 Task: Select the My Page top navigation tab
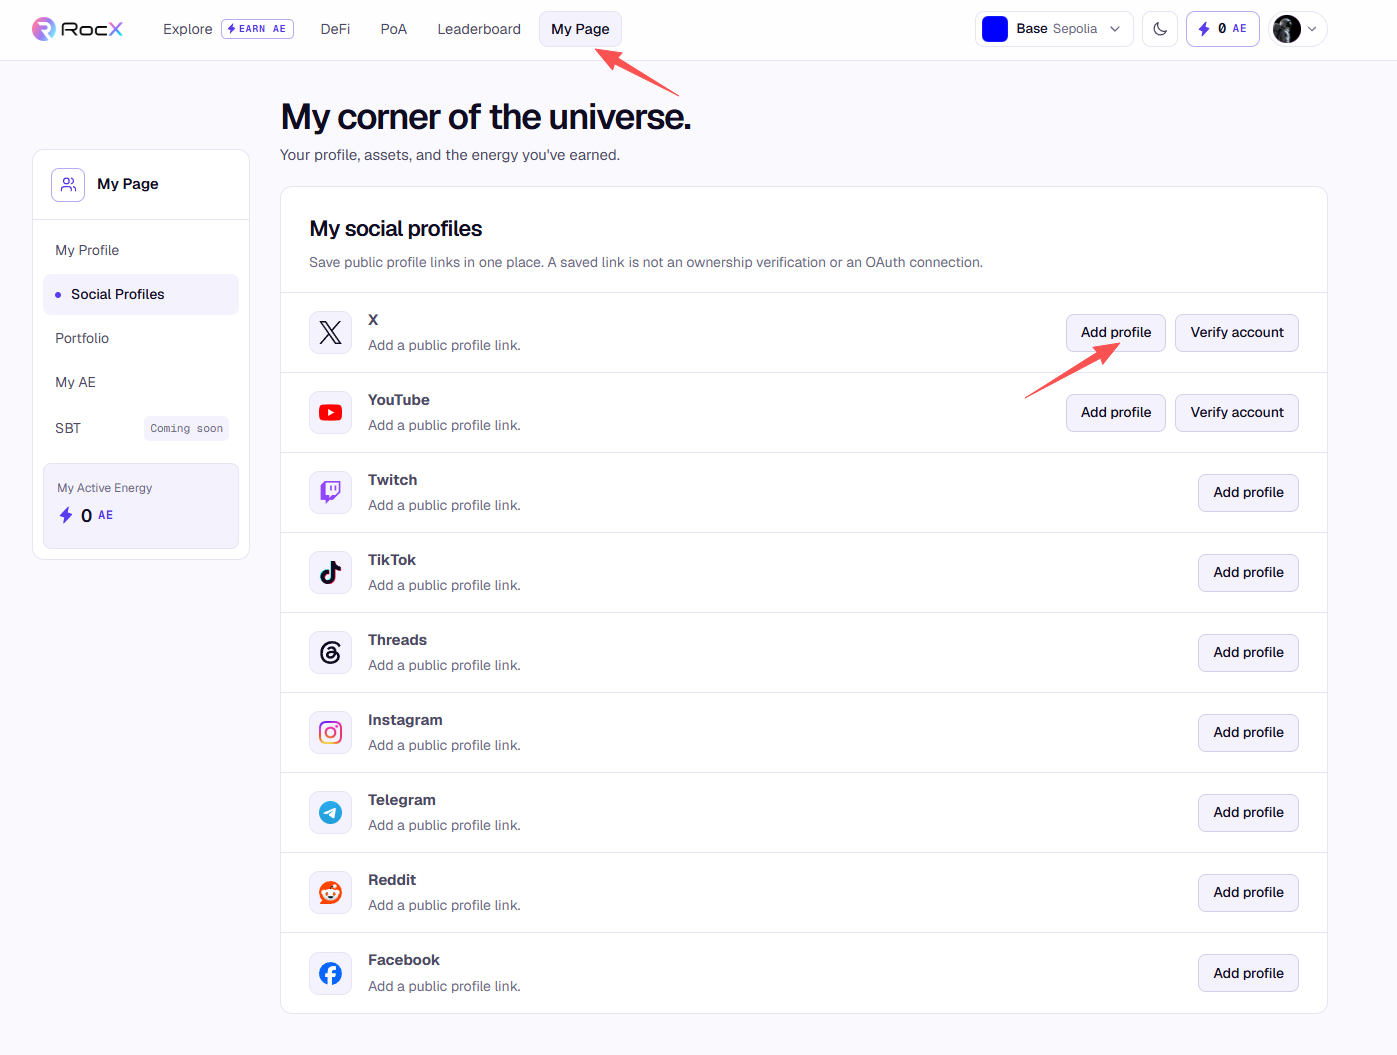point(580,29)
